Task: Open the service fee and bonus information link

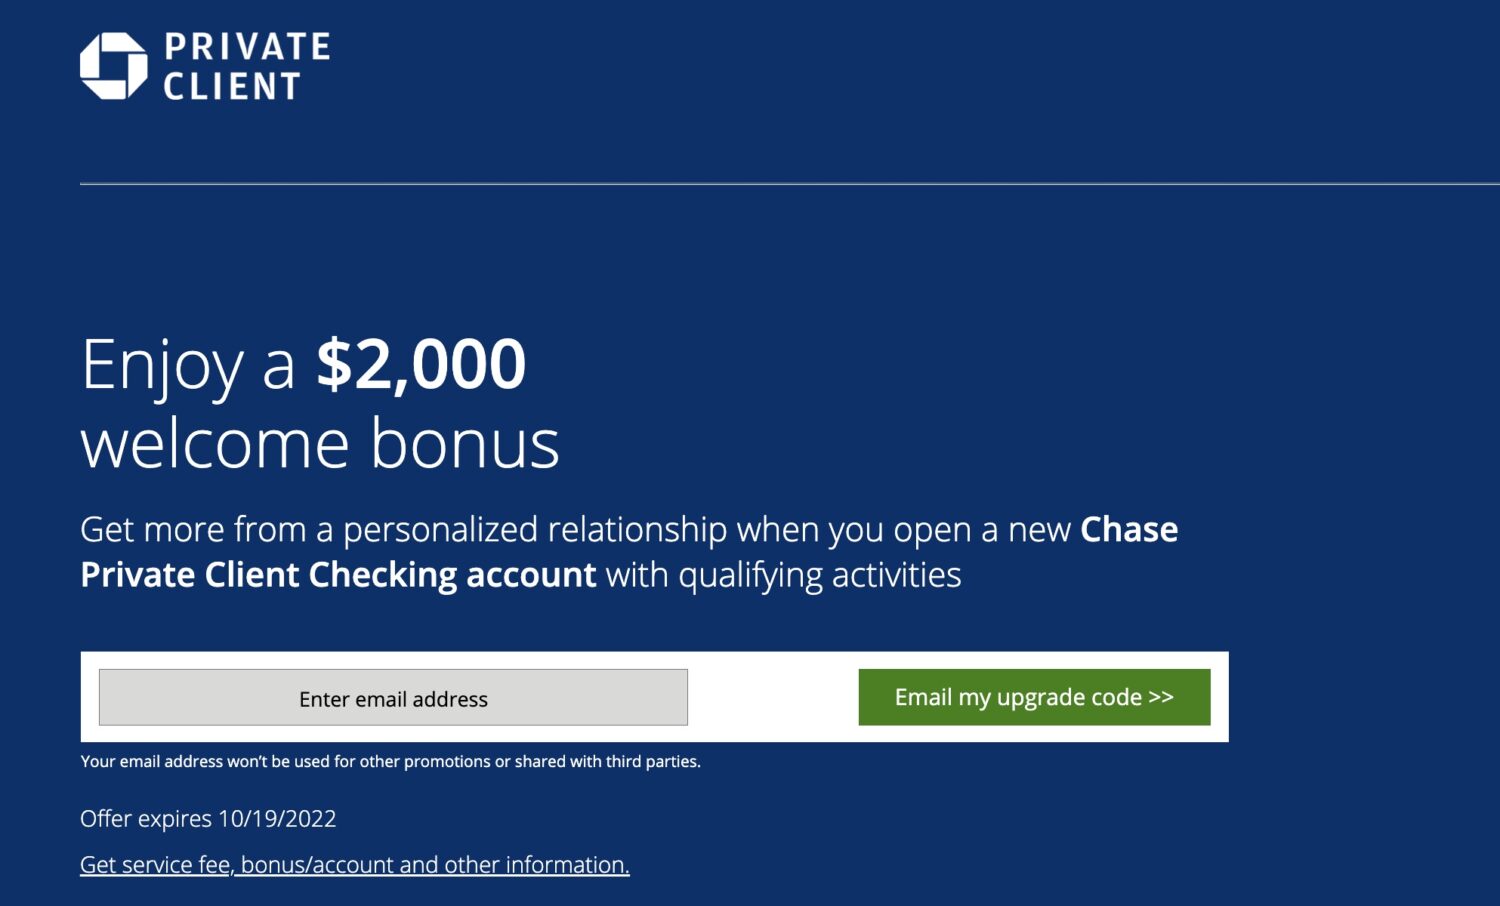Action: [354, 865]
